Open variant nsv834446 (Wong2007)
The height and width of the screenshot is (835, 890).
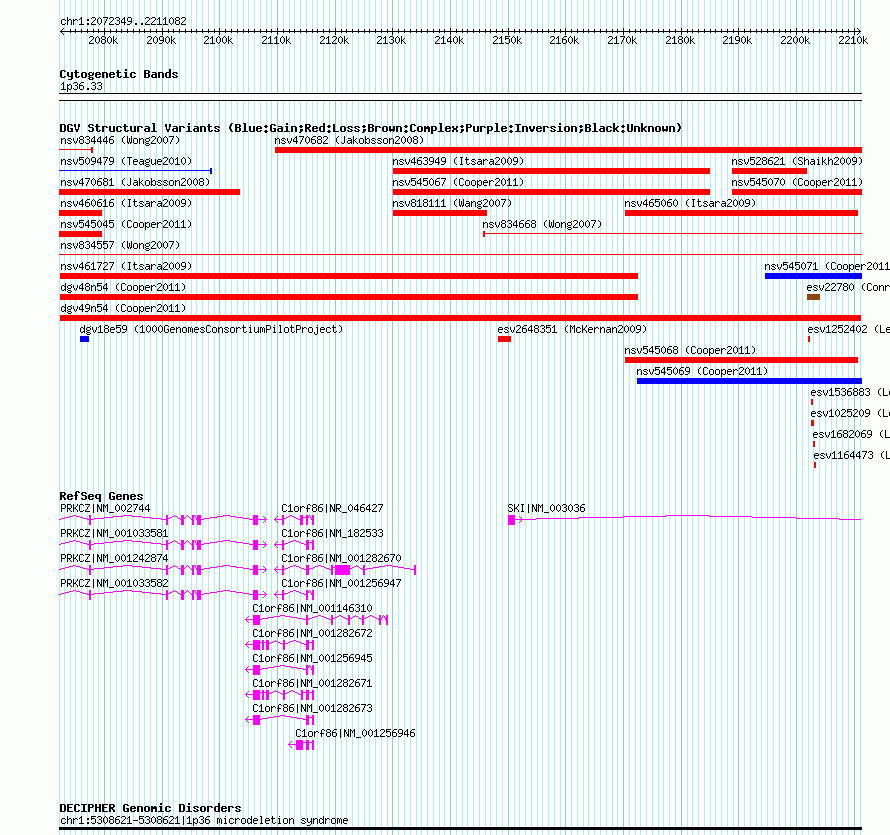click(120, 140)
